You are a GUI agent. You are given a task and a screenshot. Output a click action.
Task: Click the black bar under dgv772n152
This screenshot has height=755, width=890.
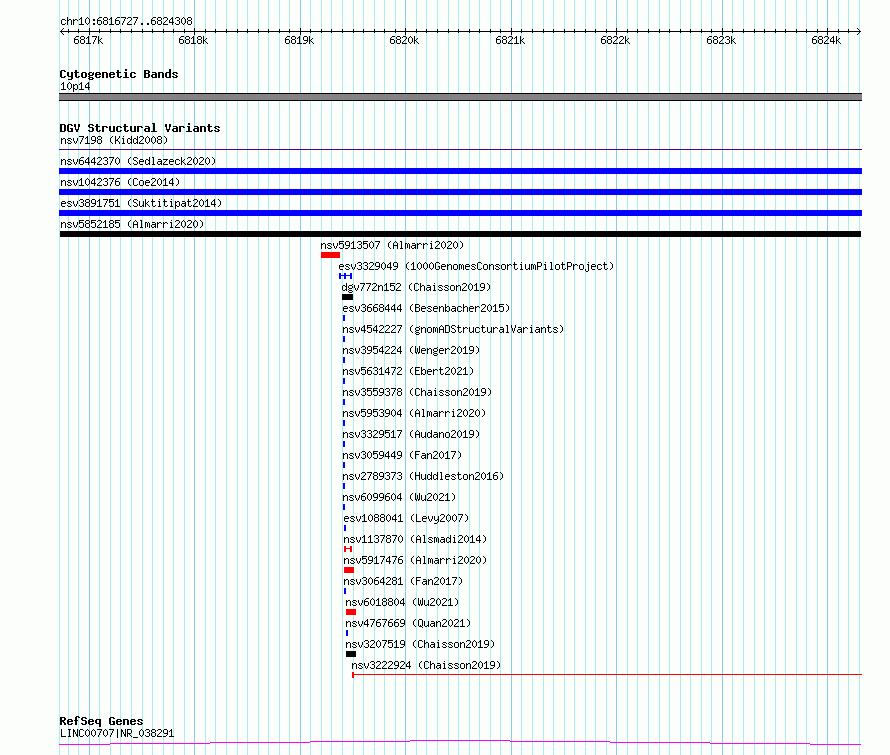[347, 297]
